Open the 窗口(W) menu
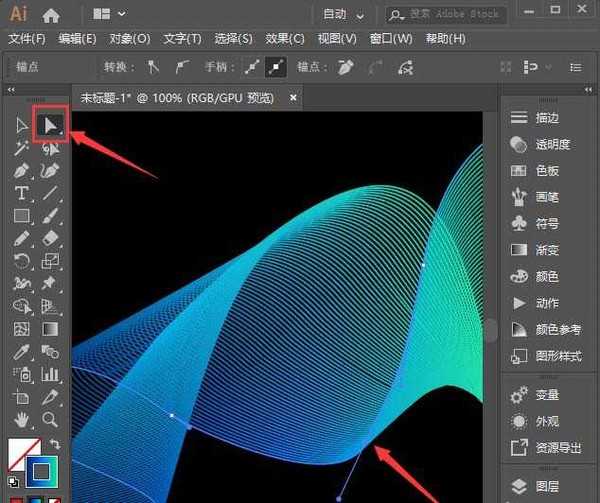The image size is (600, 503). point(390,39)
